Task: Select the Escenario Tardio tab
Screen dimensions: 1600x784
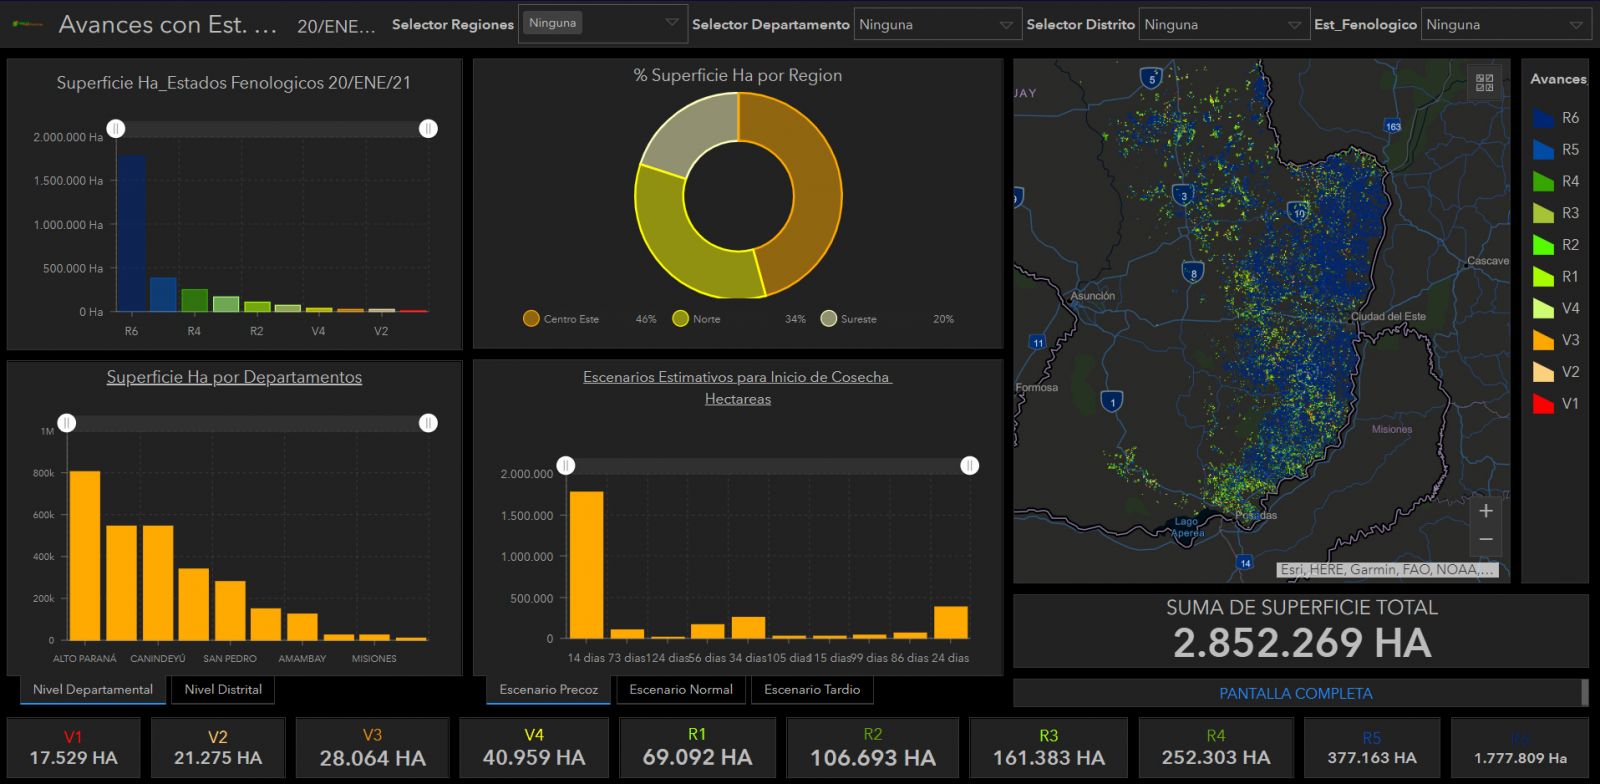Action: point(811,690)
